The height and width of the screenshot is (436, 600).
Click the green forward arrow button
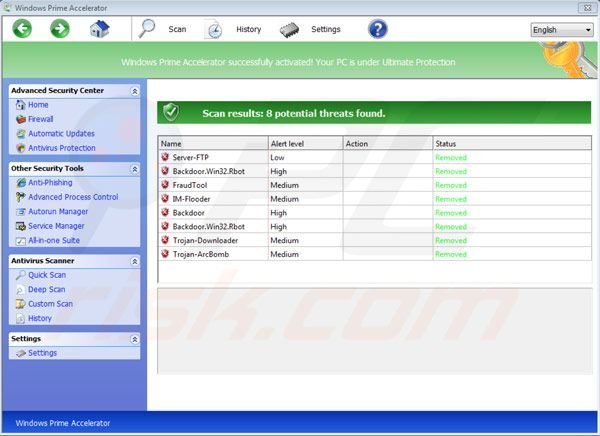click(60, 29)
